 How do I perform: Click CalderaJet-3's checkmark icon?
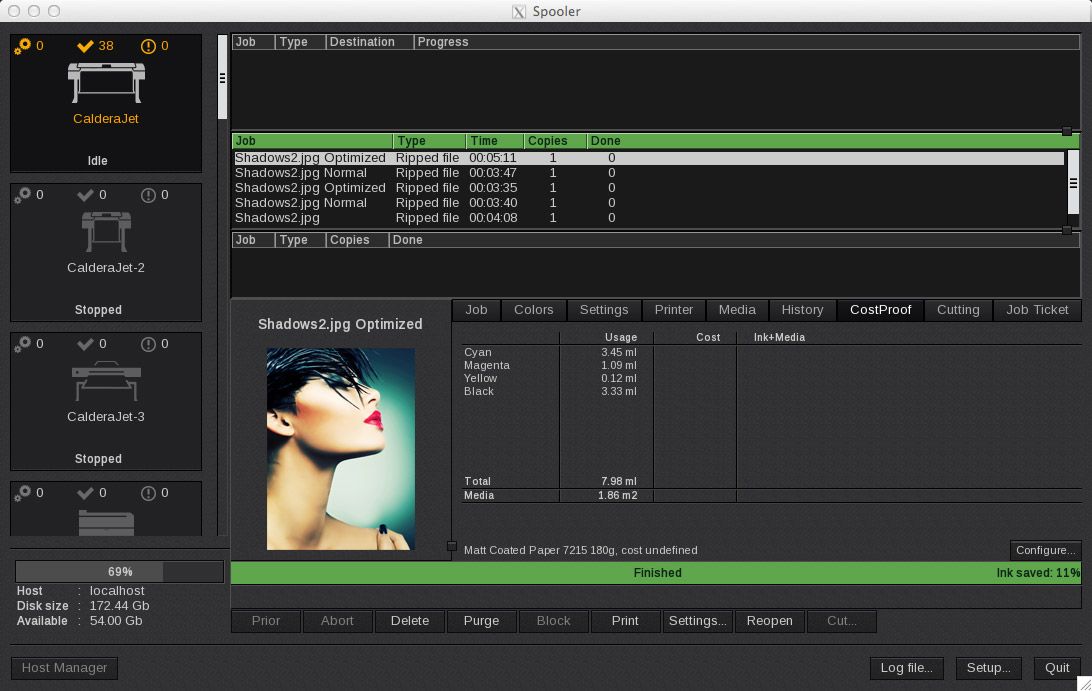[85, 344]
